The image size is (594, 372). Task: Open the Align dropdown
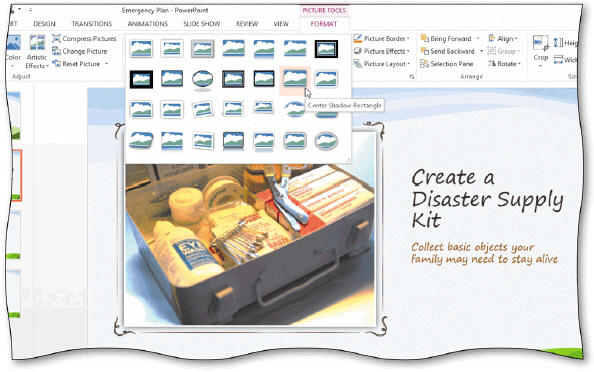pyautogui.click(x=503, y=38)
